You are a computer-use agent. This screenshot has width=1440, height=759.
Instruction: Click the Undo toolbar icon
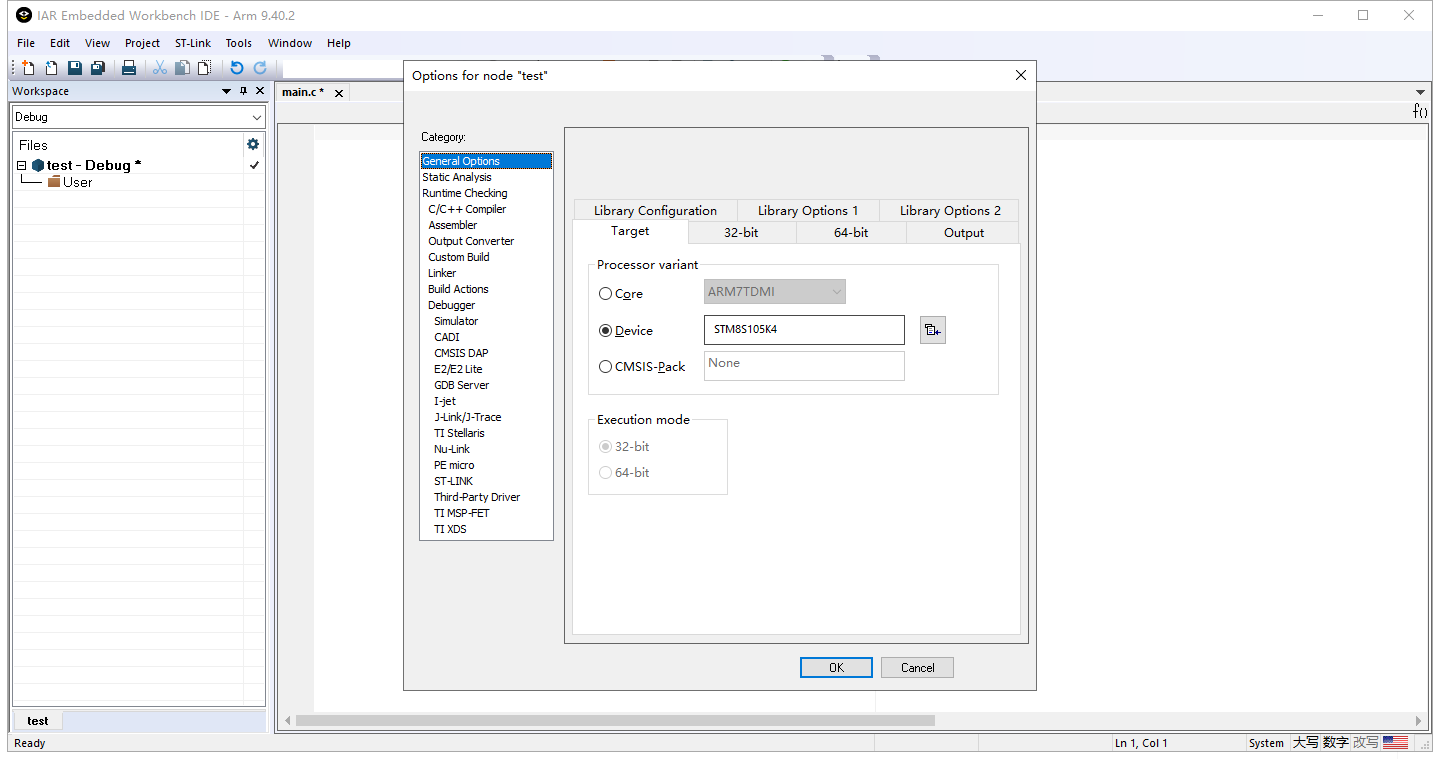[x=237, y=68]
